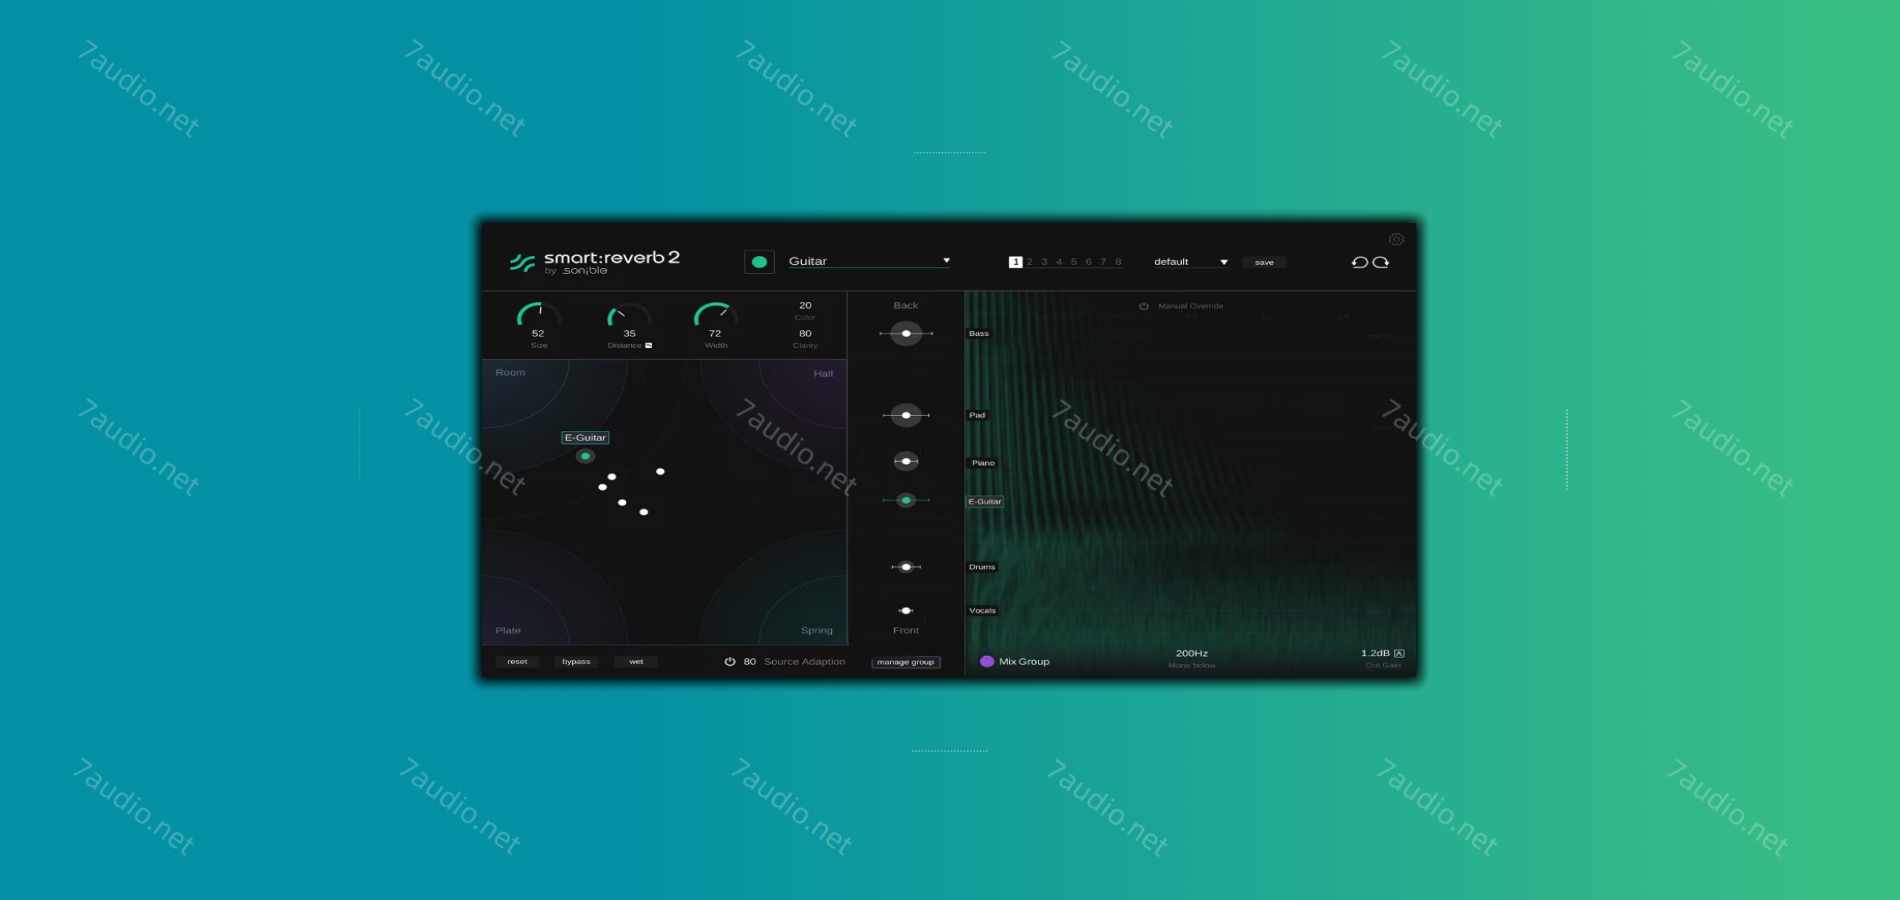Click the Mix Group name
The image size is (1900, 900).
coord(1024,661)
